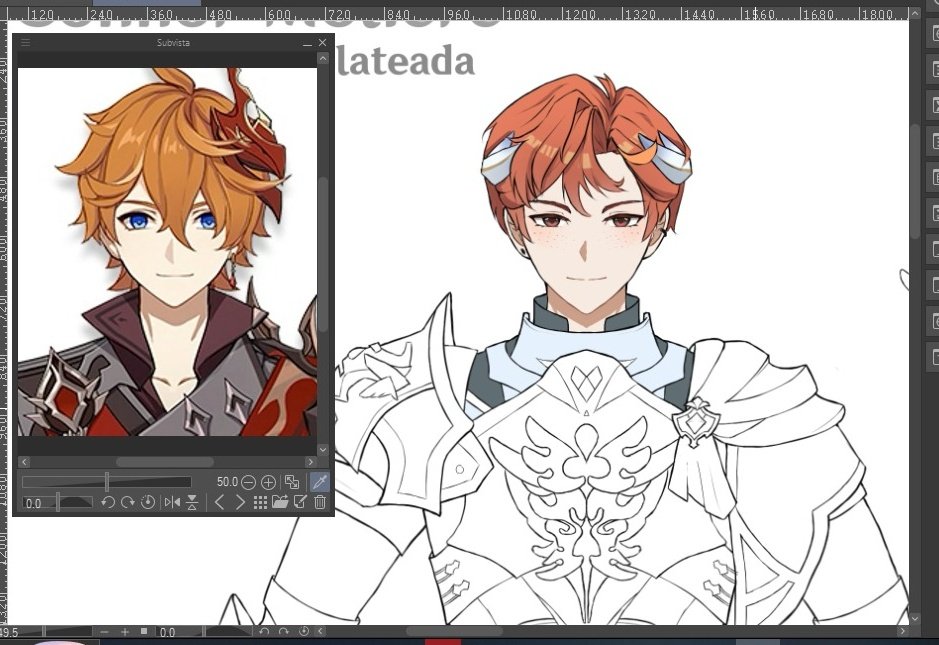Screen dimensions: 939x645
Task: Click the Subvista rotation slider handle
Action: [57, 502]
